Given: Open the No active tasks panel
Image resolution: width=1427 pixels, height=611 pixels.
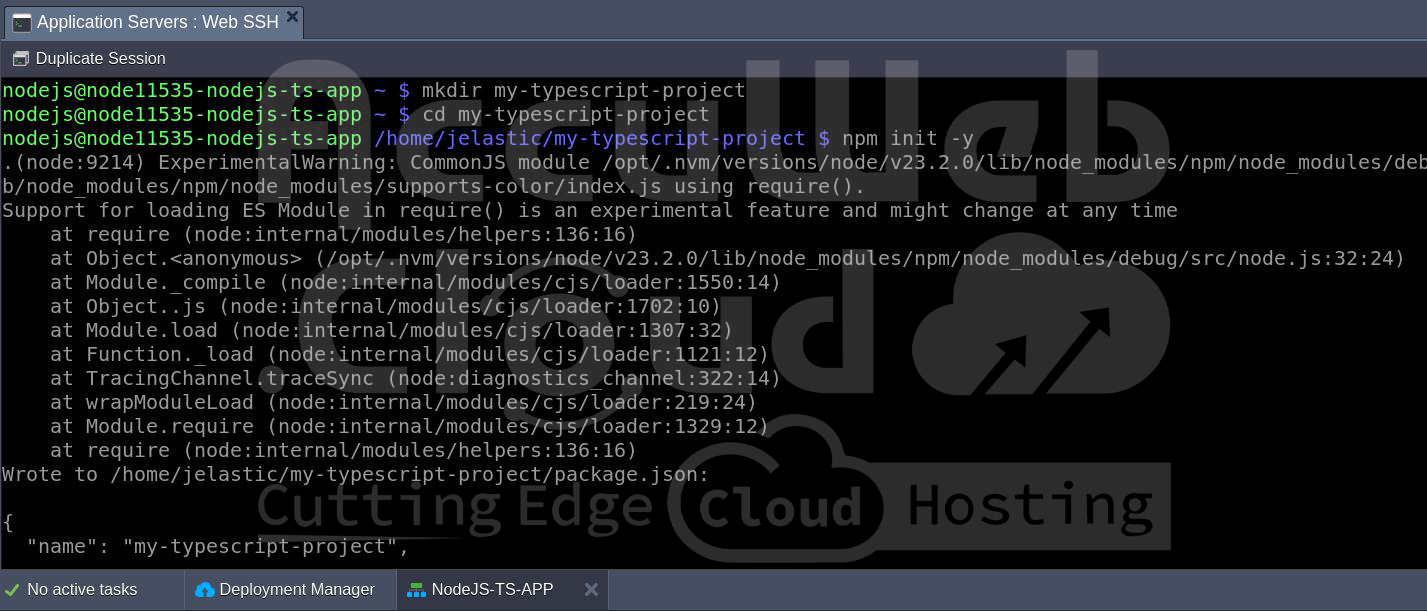Looking at the screenshot, I should point(82,590).
